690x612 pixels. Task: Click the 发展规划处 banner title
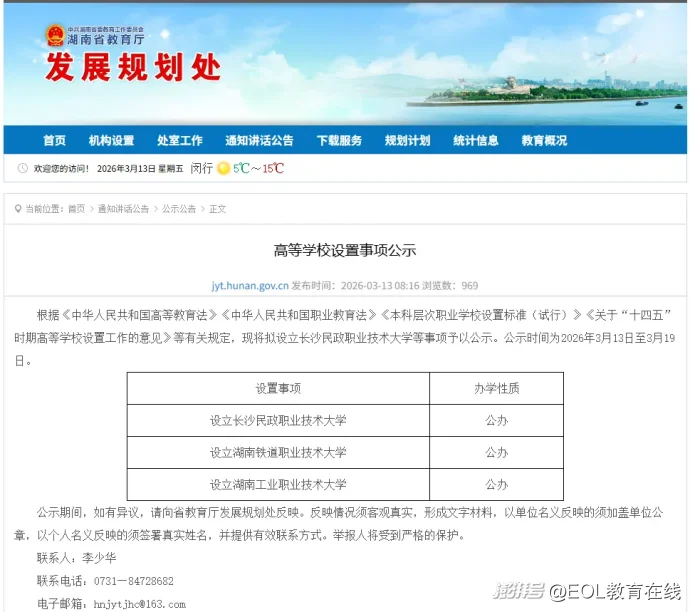pos(131,70)
